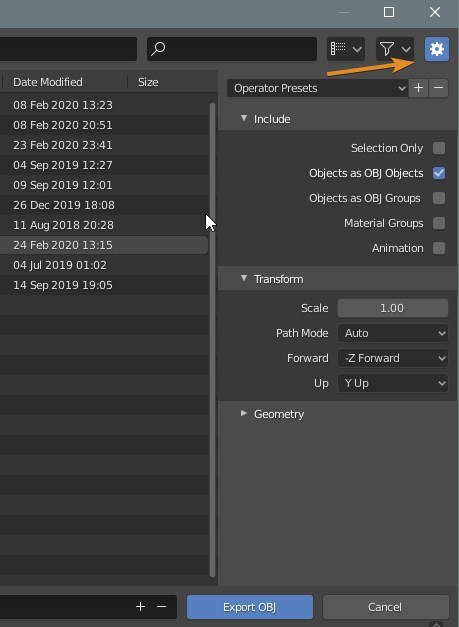Viewport: 459px width, 627px height.
Task: Enable the Selection Only checkbox
Action: (439, 148)
